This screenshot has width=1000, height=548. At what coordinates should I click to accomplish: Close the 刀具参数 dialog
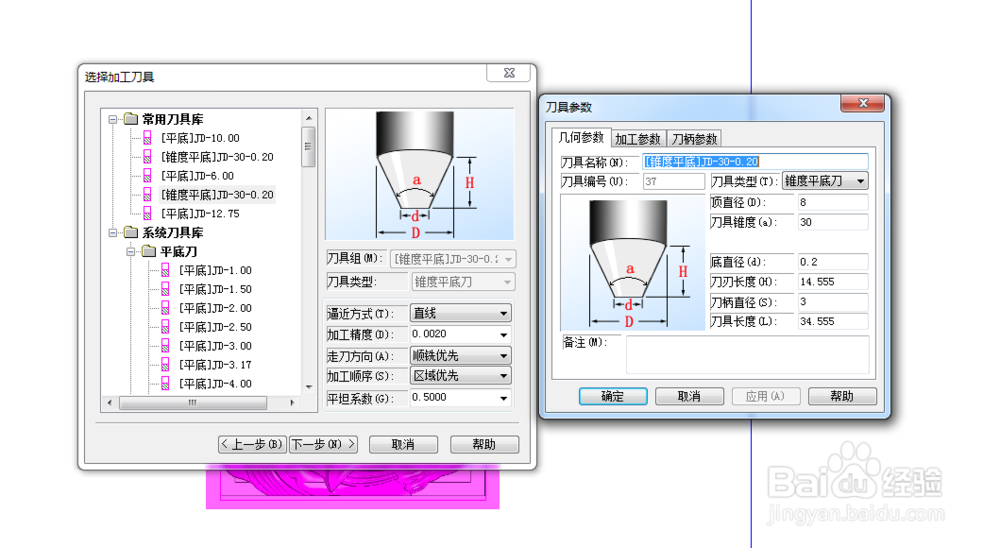point(862,103)
